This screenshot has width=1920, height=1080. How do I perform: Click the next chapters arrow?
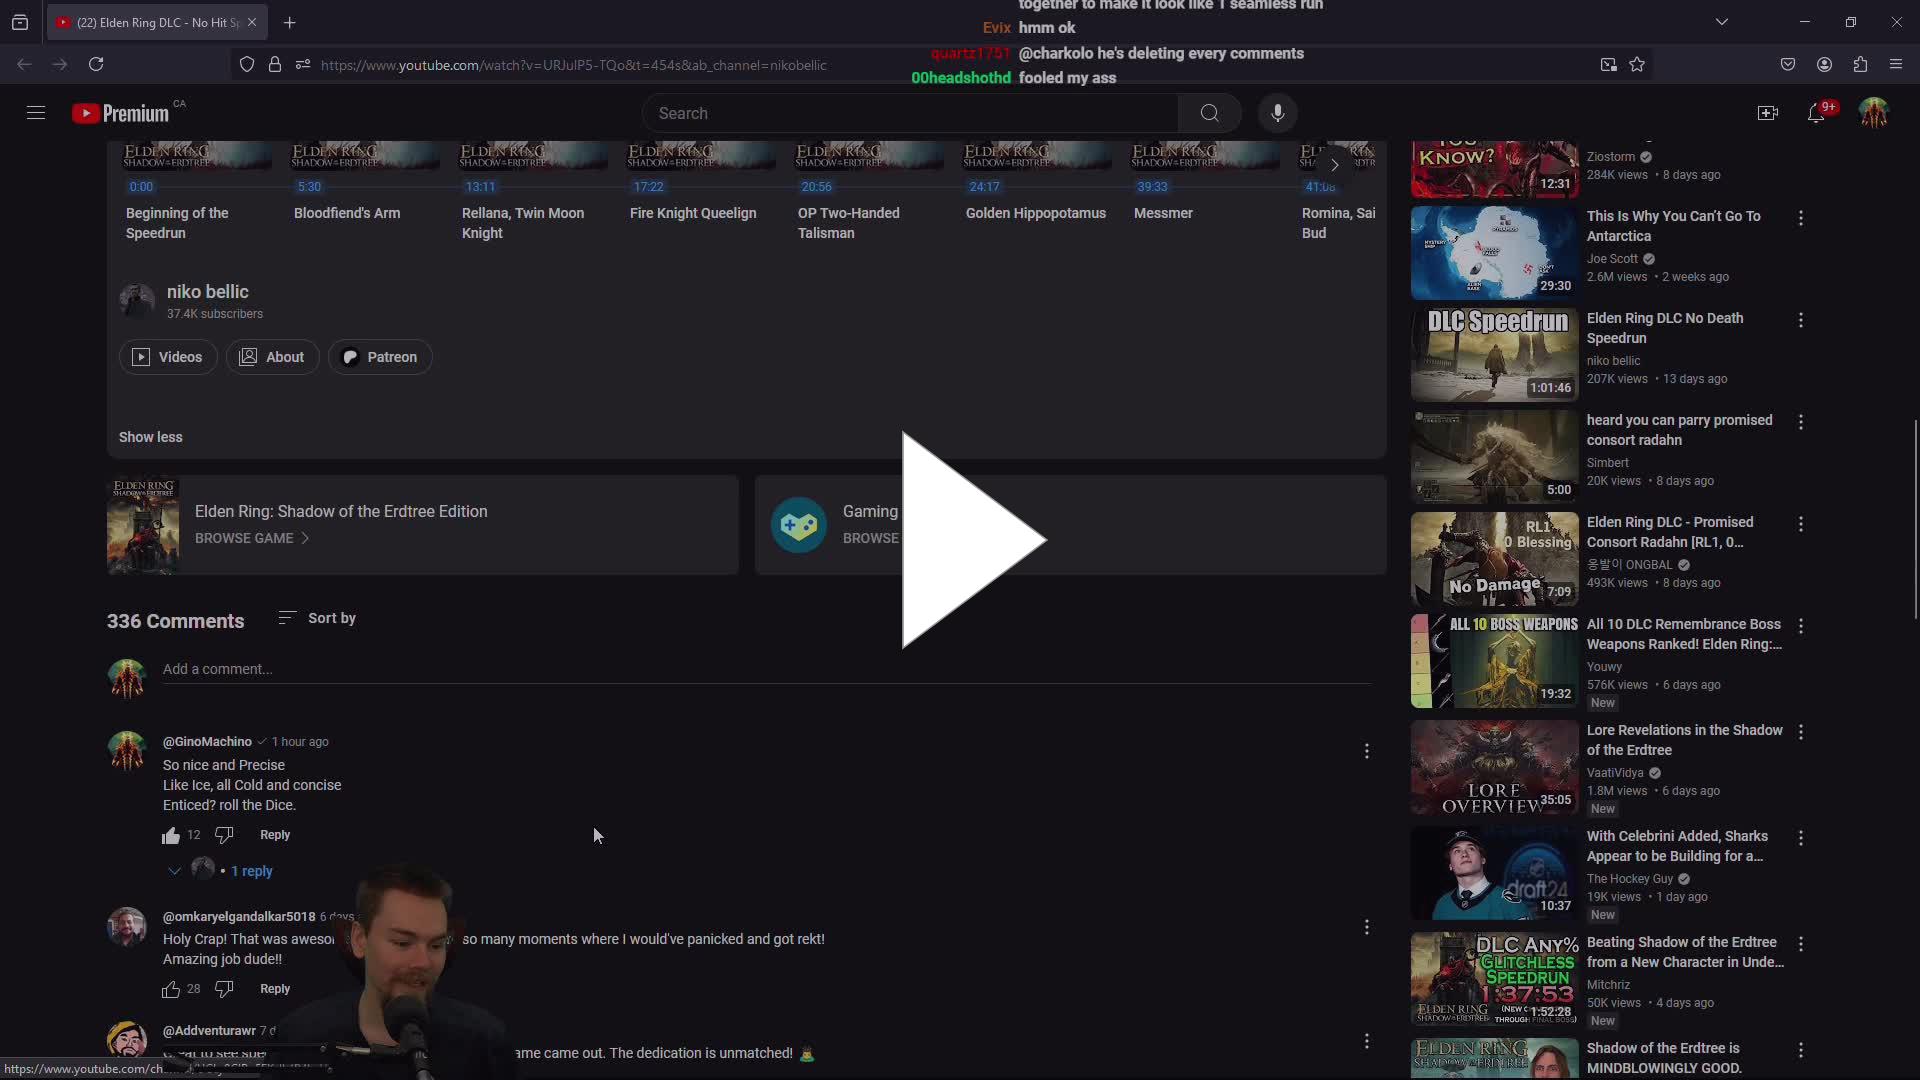(1334, 165)
